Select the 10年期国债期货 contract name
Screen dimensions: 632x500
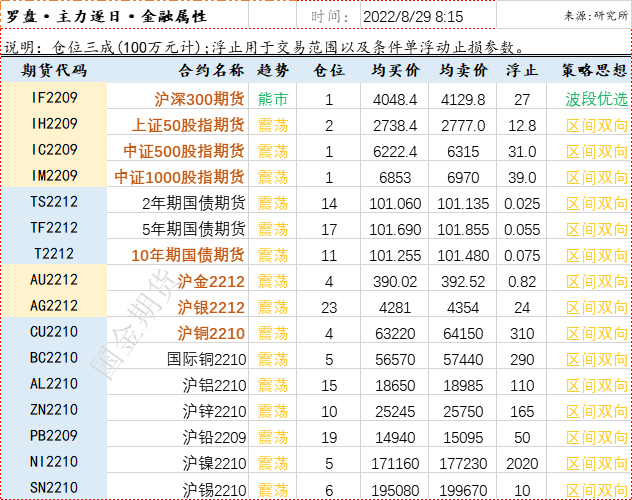(188, 255)
